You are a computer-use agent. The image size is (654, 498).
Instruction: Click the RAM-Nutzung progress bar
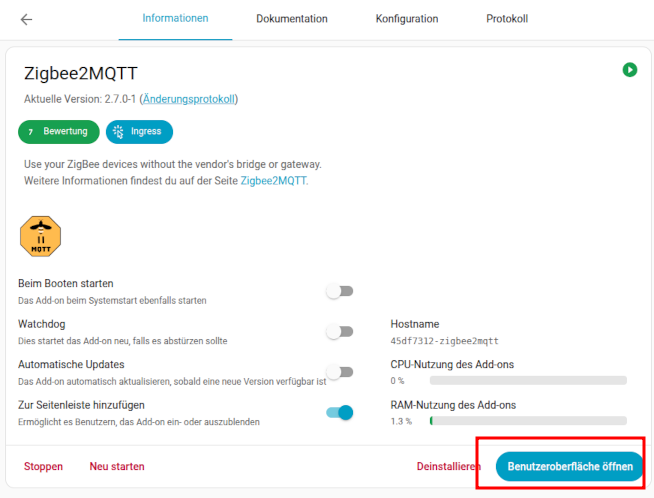pos(528,421)
